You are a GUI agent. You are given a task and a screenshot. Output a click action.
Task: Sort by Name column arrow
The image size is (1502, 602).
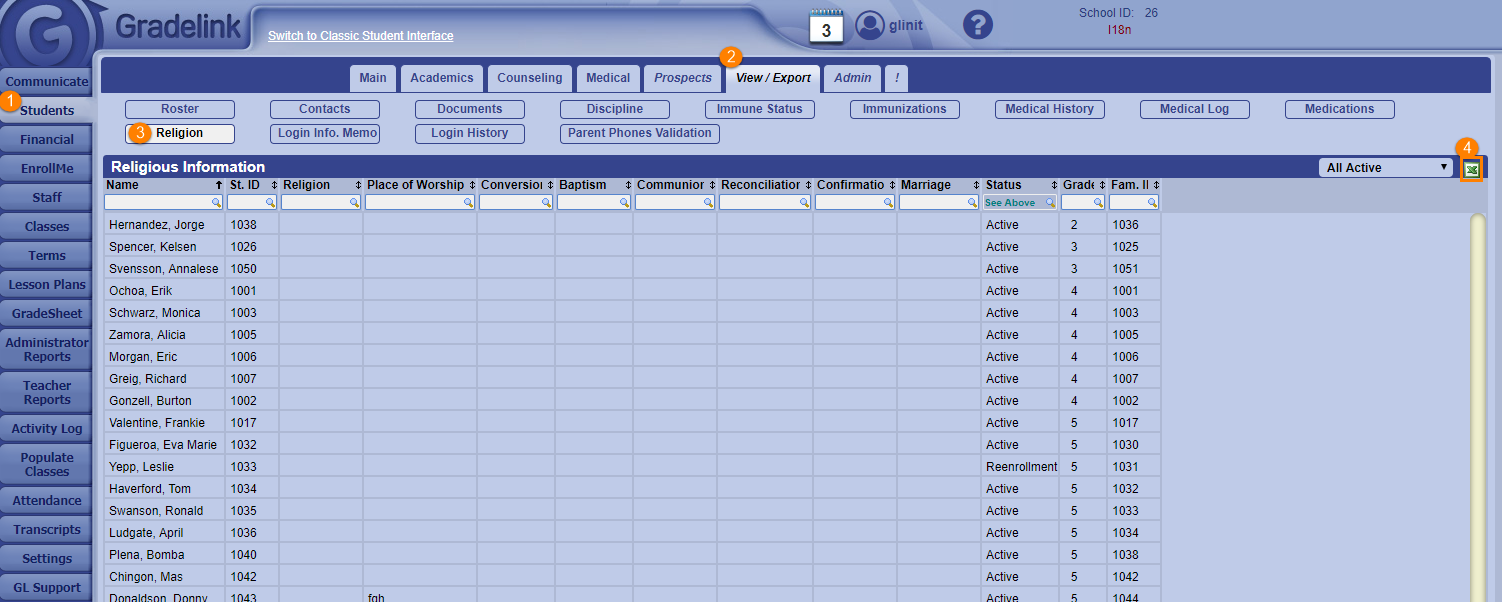(x=219, y=185)
